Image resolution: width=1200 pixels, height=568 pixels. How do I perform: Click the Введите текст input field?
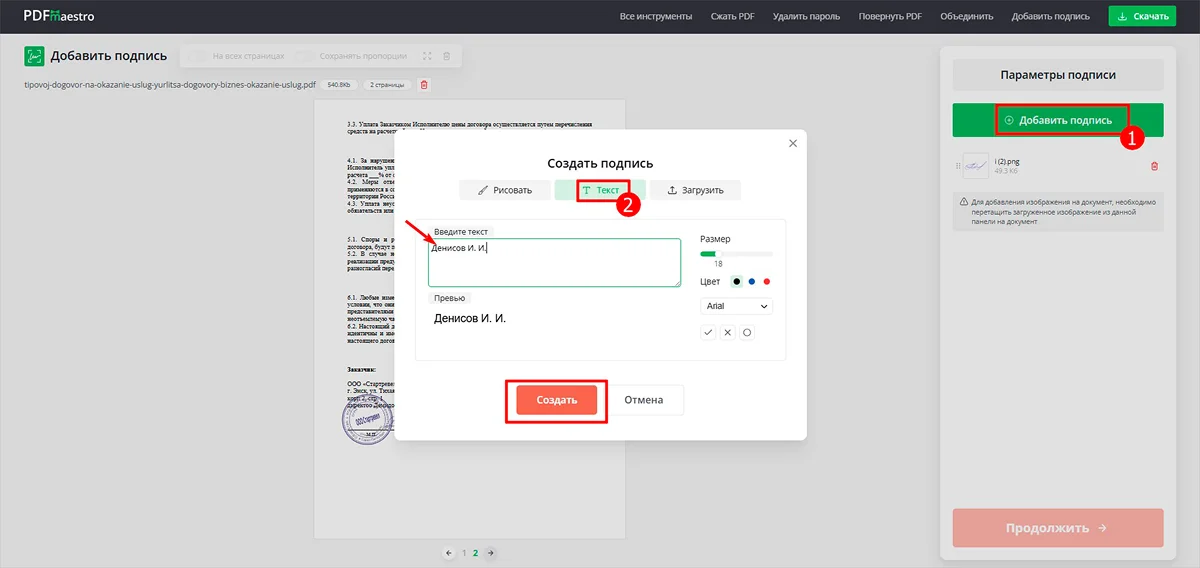click(554, 263)
